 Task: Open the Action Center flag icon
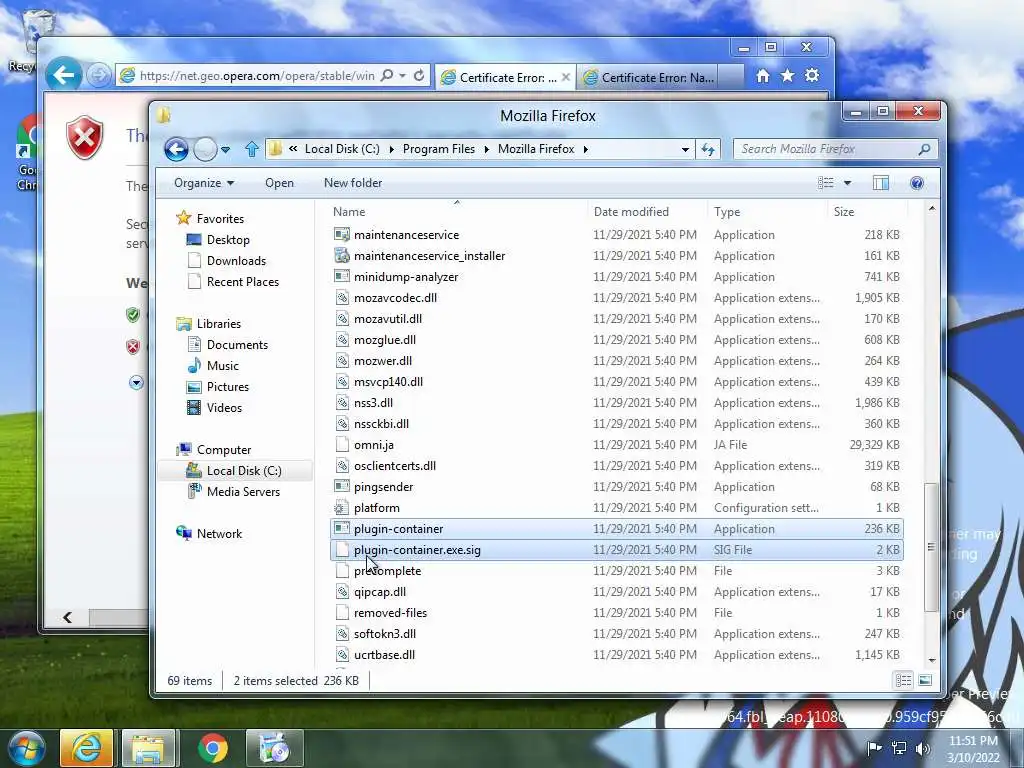(874, 748)
